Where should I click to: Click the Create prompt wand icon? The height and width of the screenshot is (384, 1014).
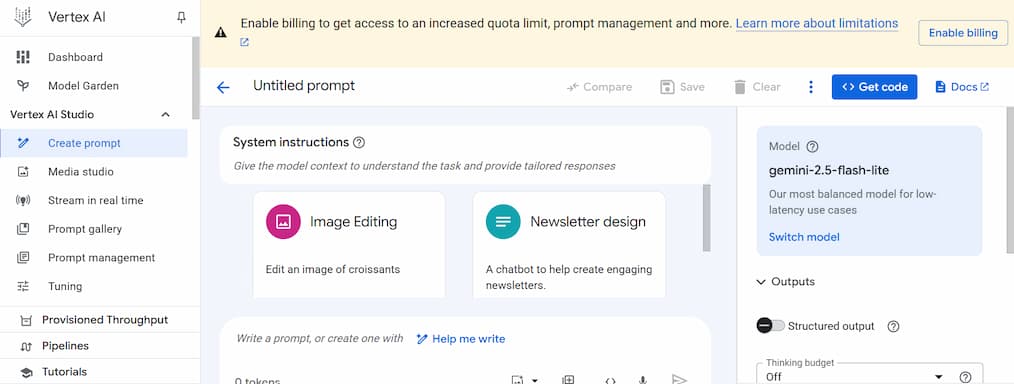pos(23,143)
